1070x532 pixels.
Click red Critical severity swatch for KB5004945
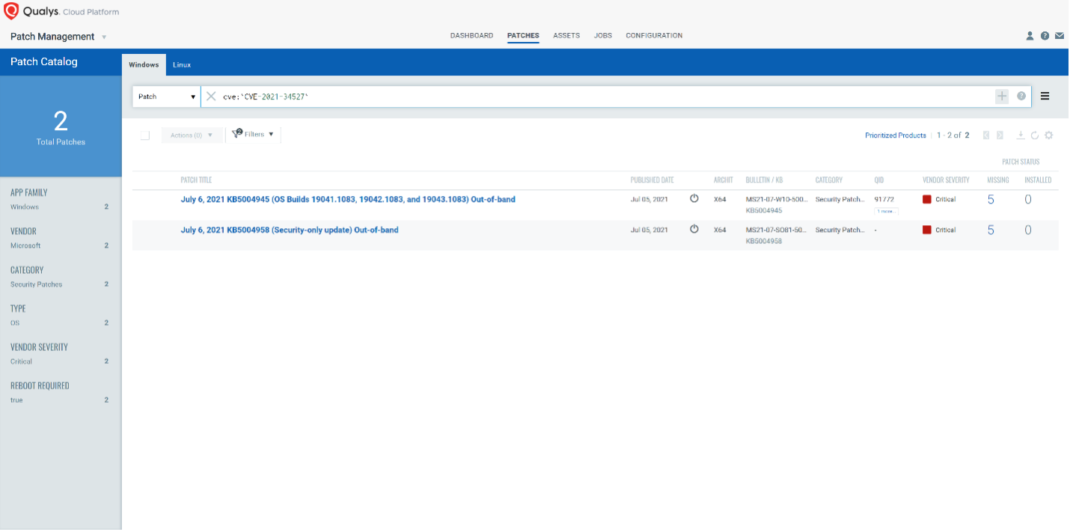927,199
